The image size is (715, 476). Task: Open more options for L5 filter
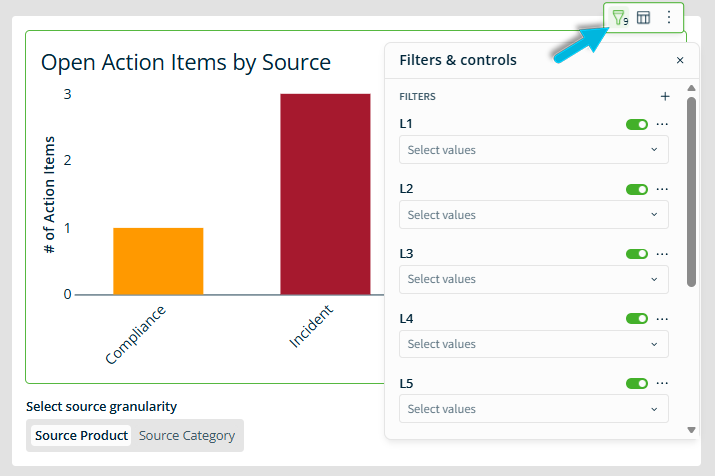(662, 383)
